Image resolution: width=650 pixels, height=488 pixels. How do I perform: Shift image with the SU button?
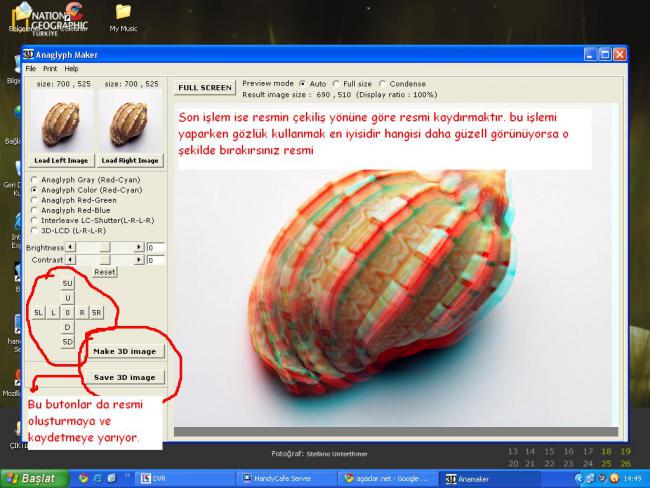point(68,284)
